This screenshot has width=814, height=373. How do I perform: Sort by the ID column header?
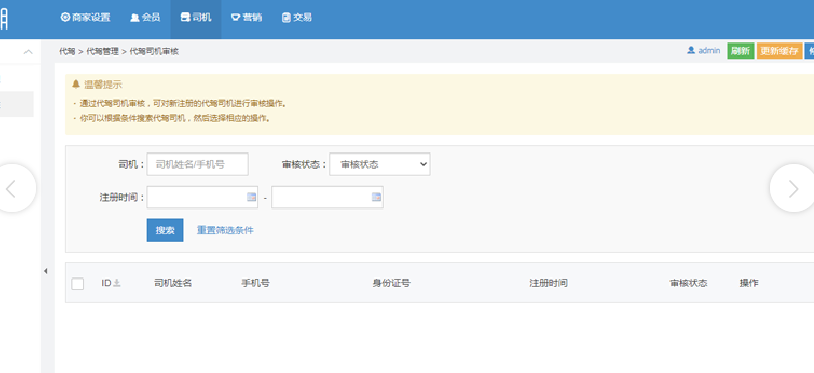click(111, 283)
